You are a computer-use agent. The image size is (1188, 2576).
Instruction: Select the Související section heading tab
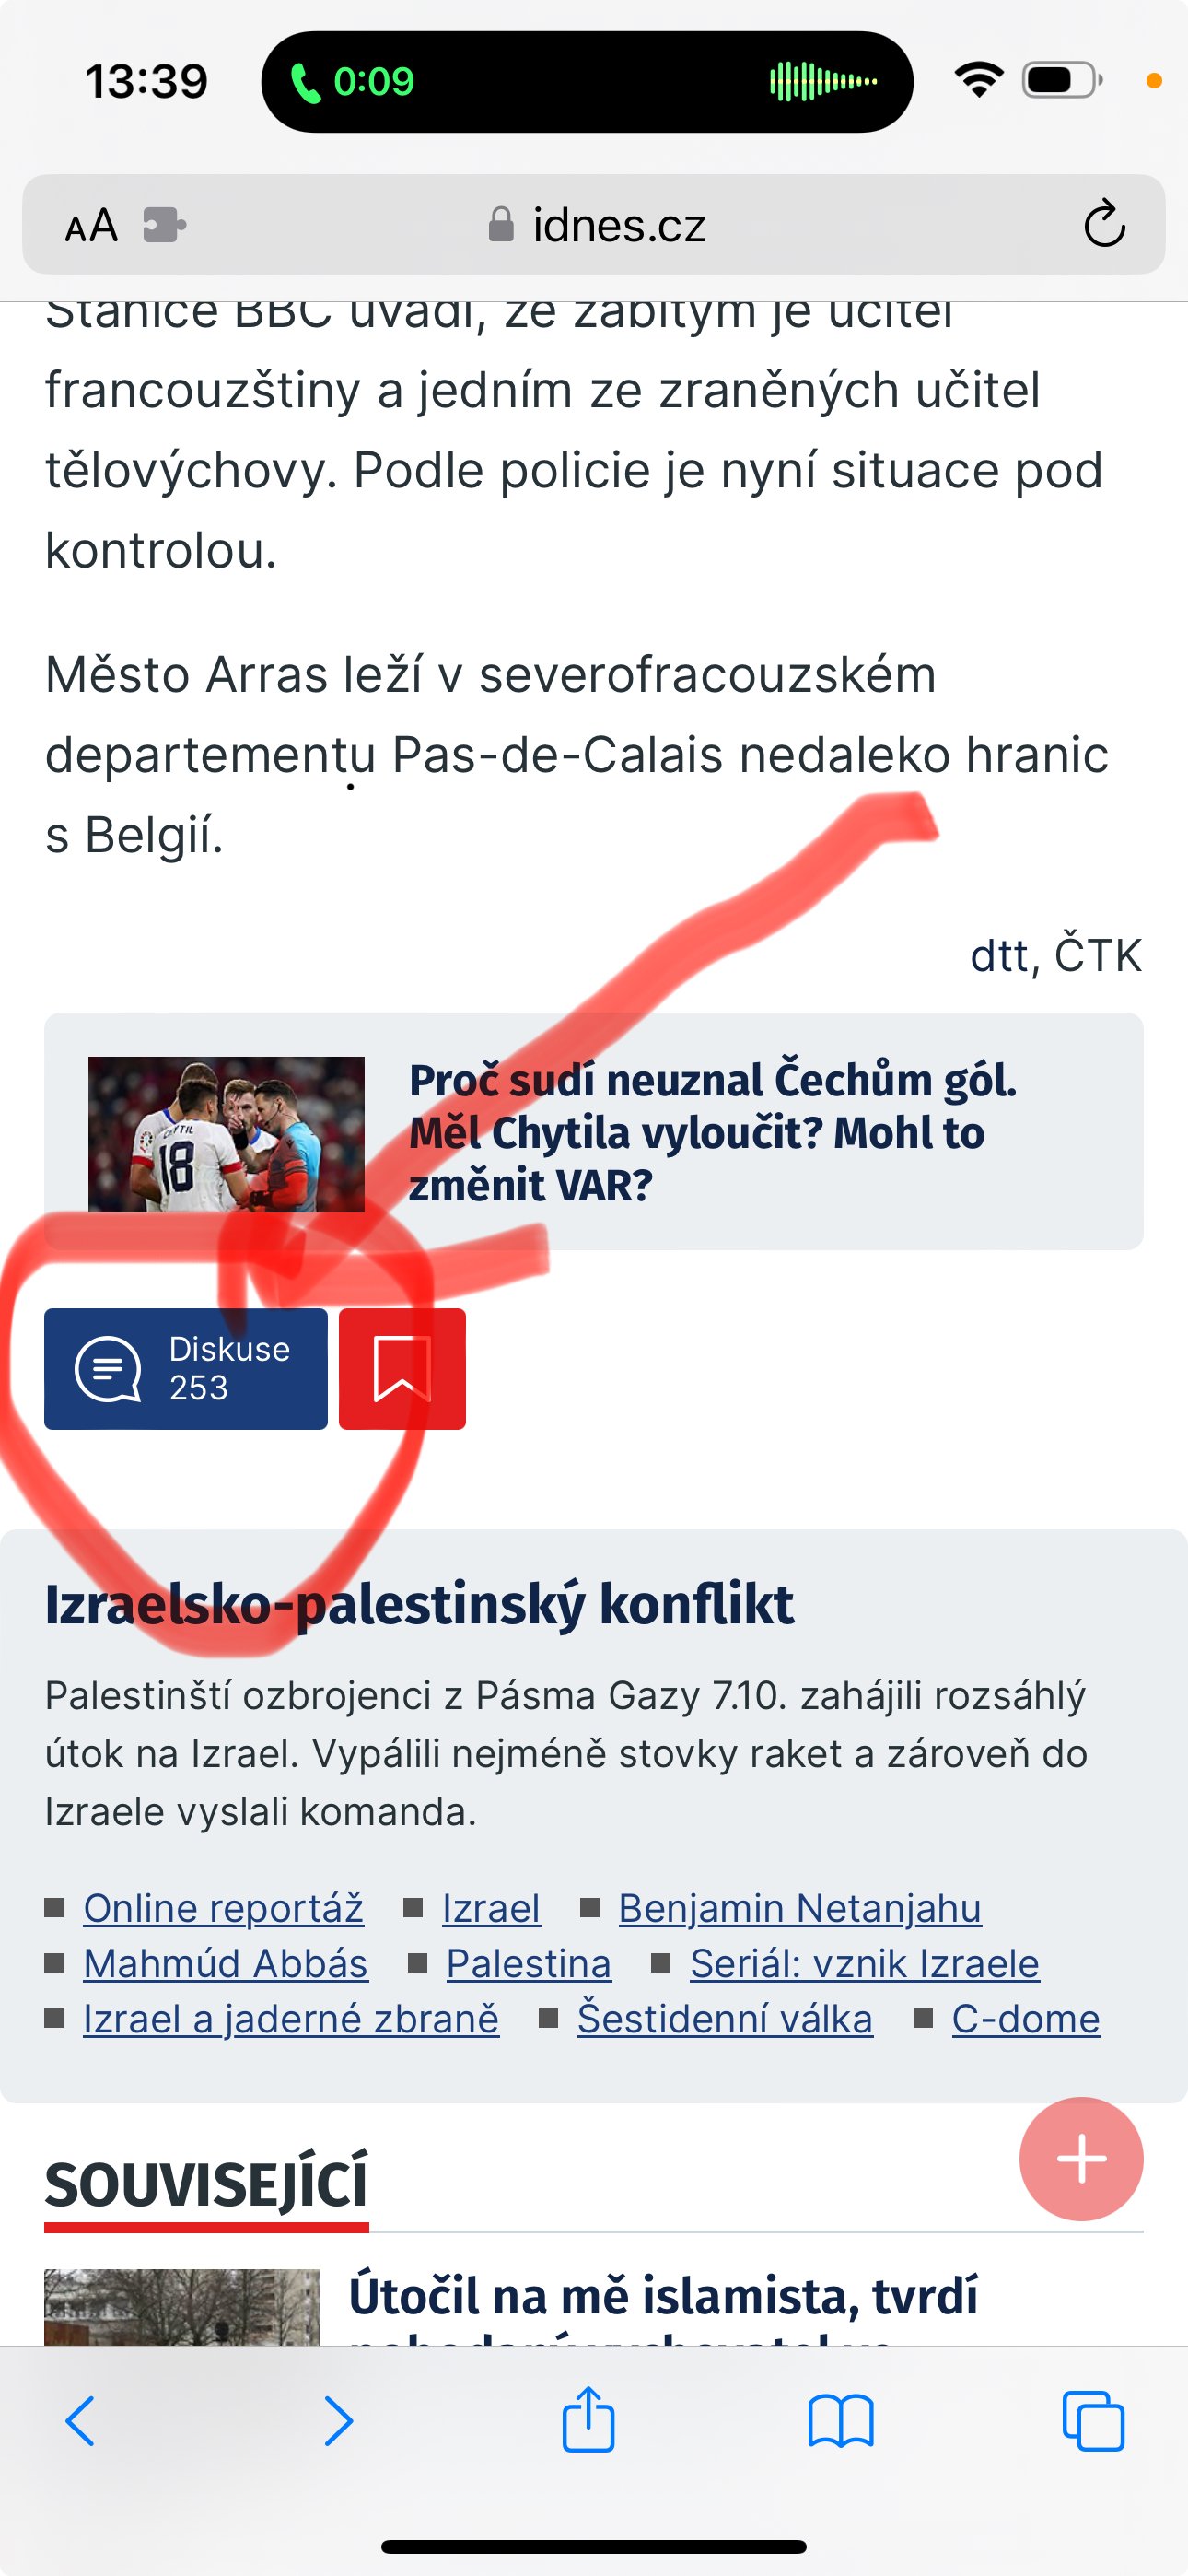[x=206, y=2184]
